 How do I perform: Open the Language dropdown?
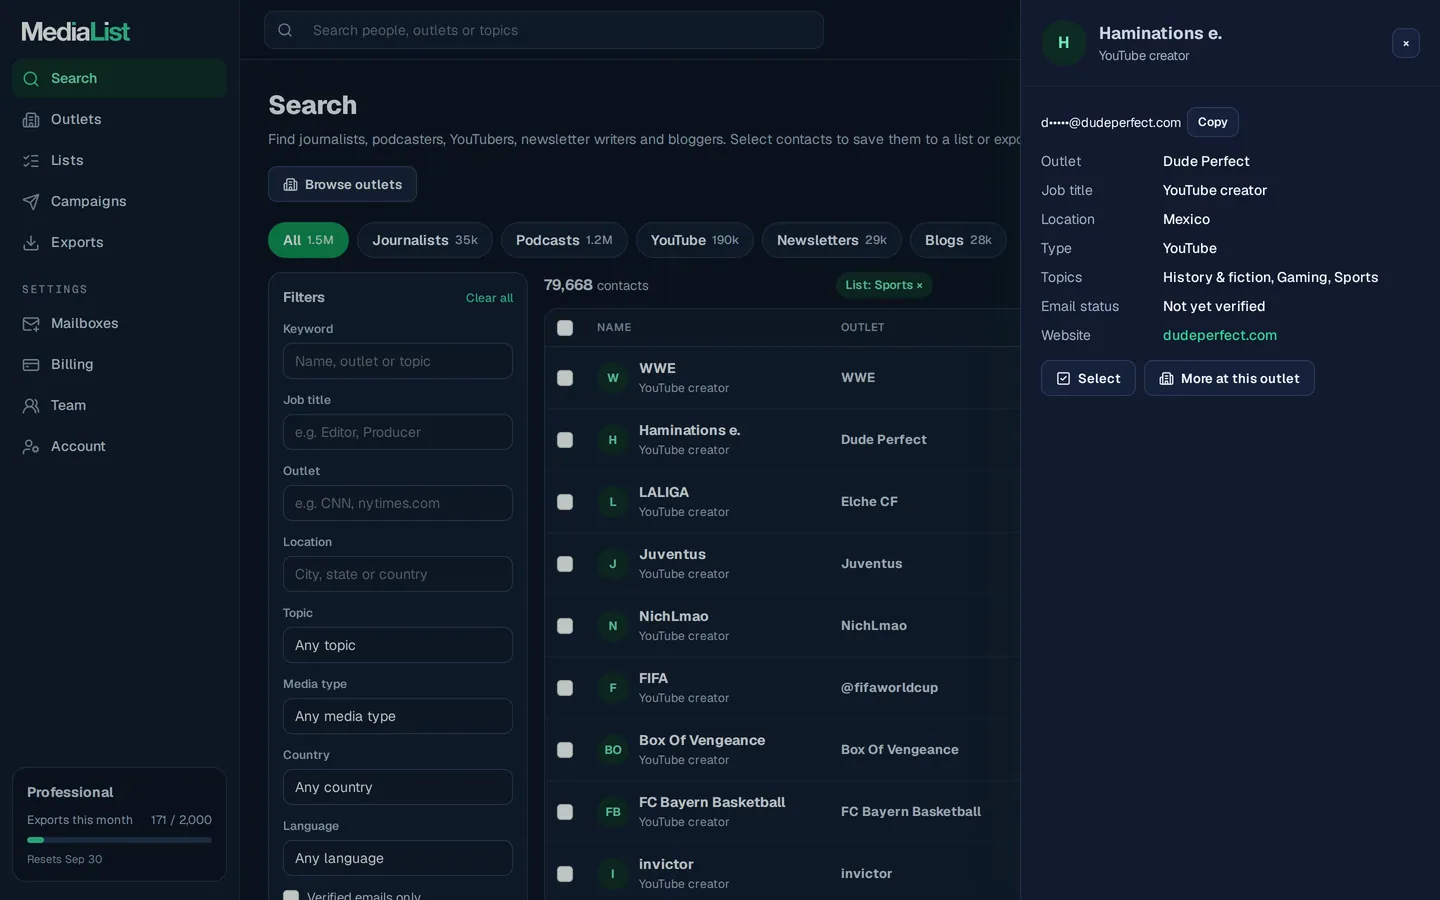coord(398,858)
